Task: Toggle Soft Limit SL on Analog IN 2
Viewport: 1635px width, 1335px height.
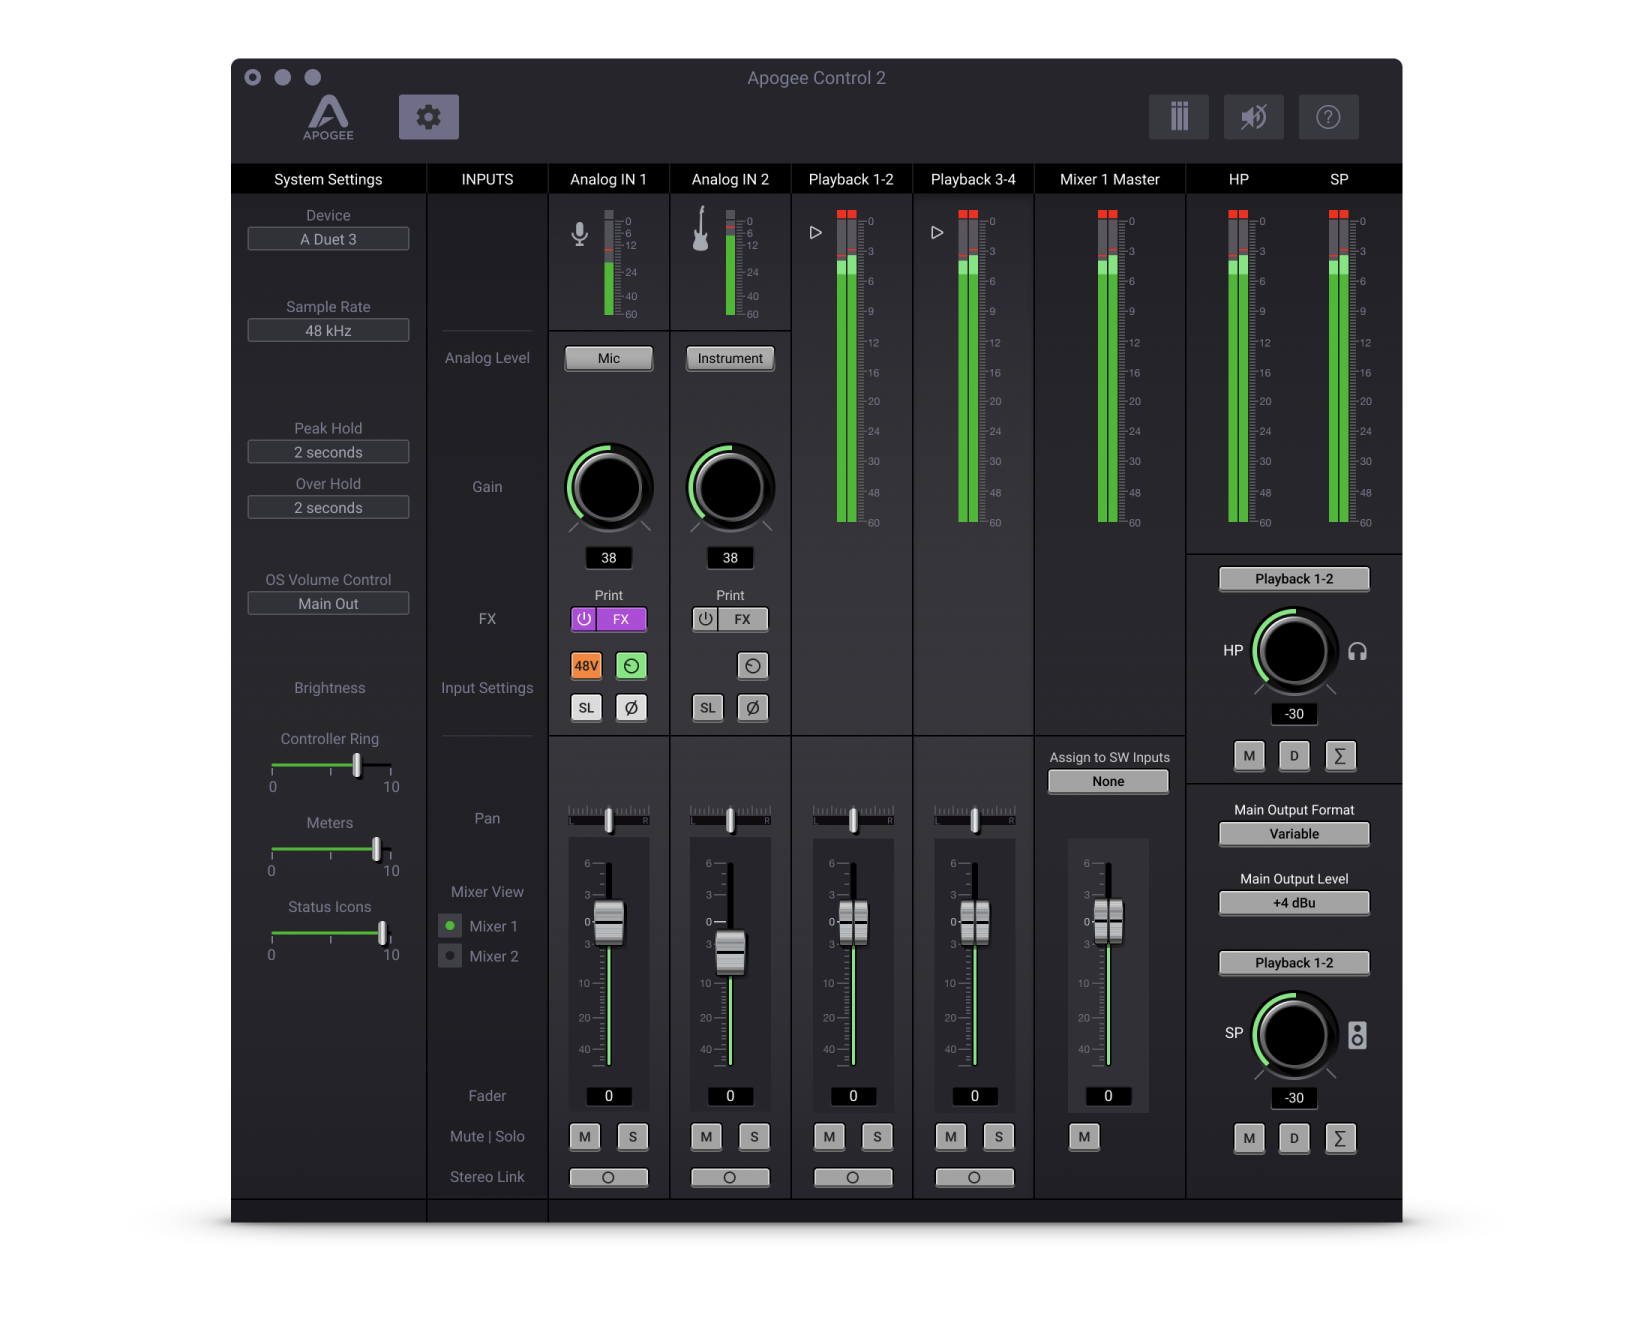Action: tap(708, 707)
